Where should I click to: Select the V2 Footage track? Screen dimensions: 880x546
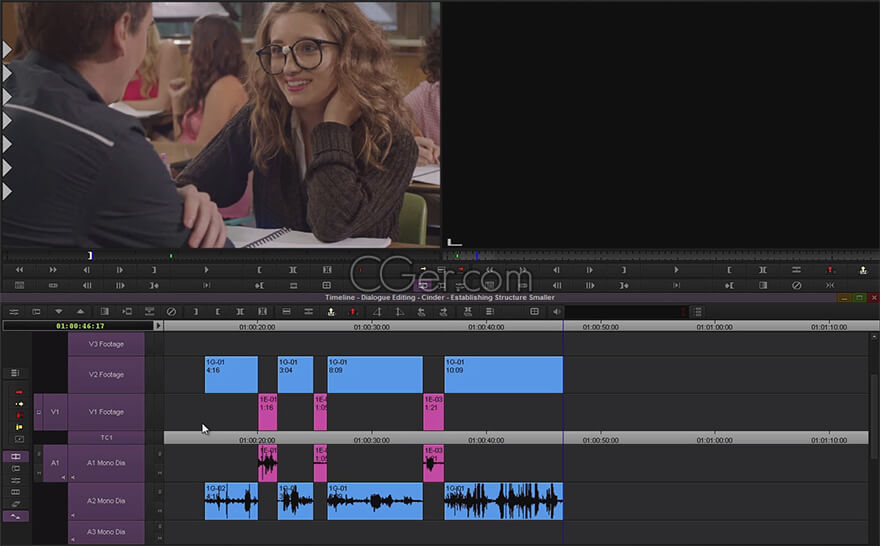106,375
